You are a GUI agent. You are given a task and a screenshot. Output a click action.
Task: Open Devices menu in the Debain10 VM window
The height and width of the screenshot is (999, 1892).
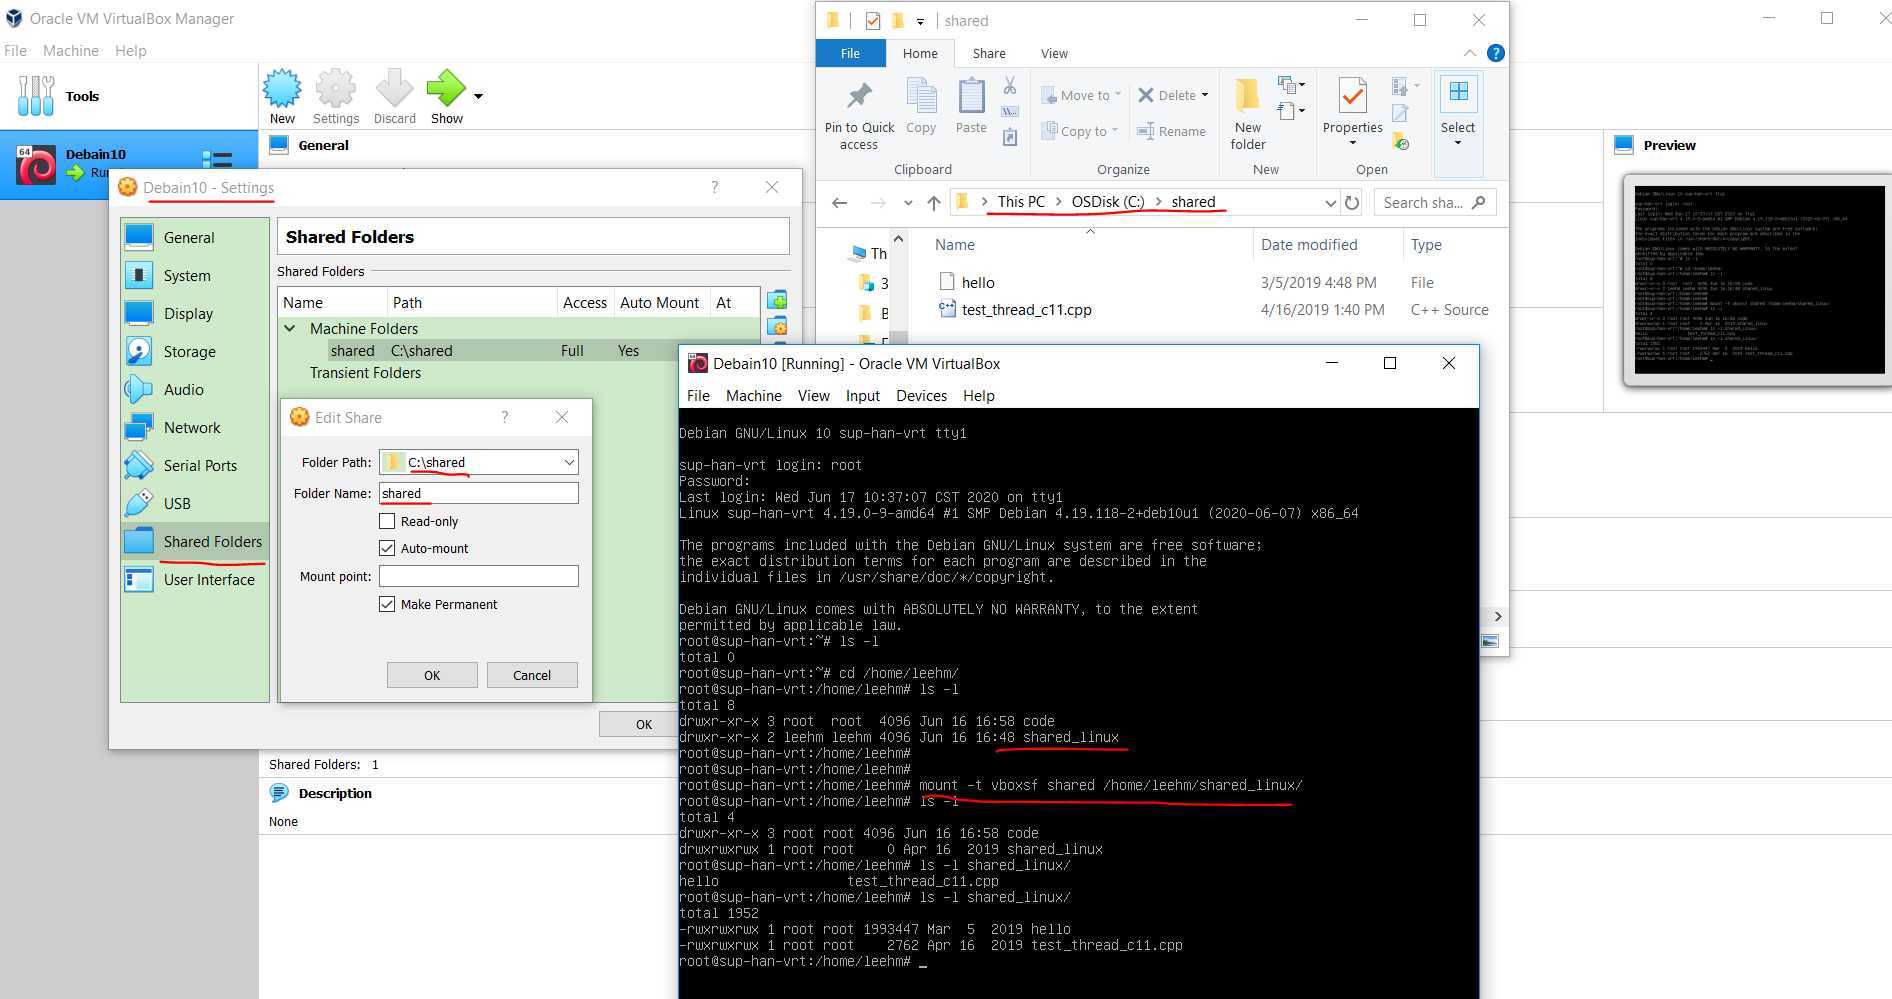921,395
